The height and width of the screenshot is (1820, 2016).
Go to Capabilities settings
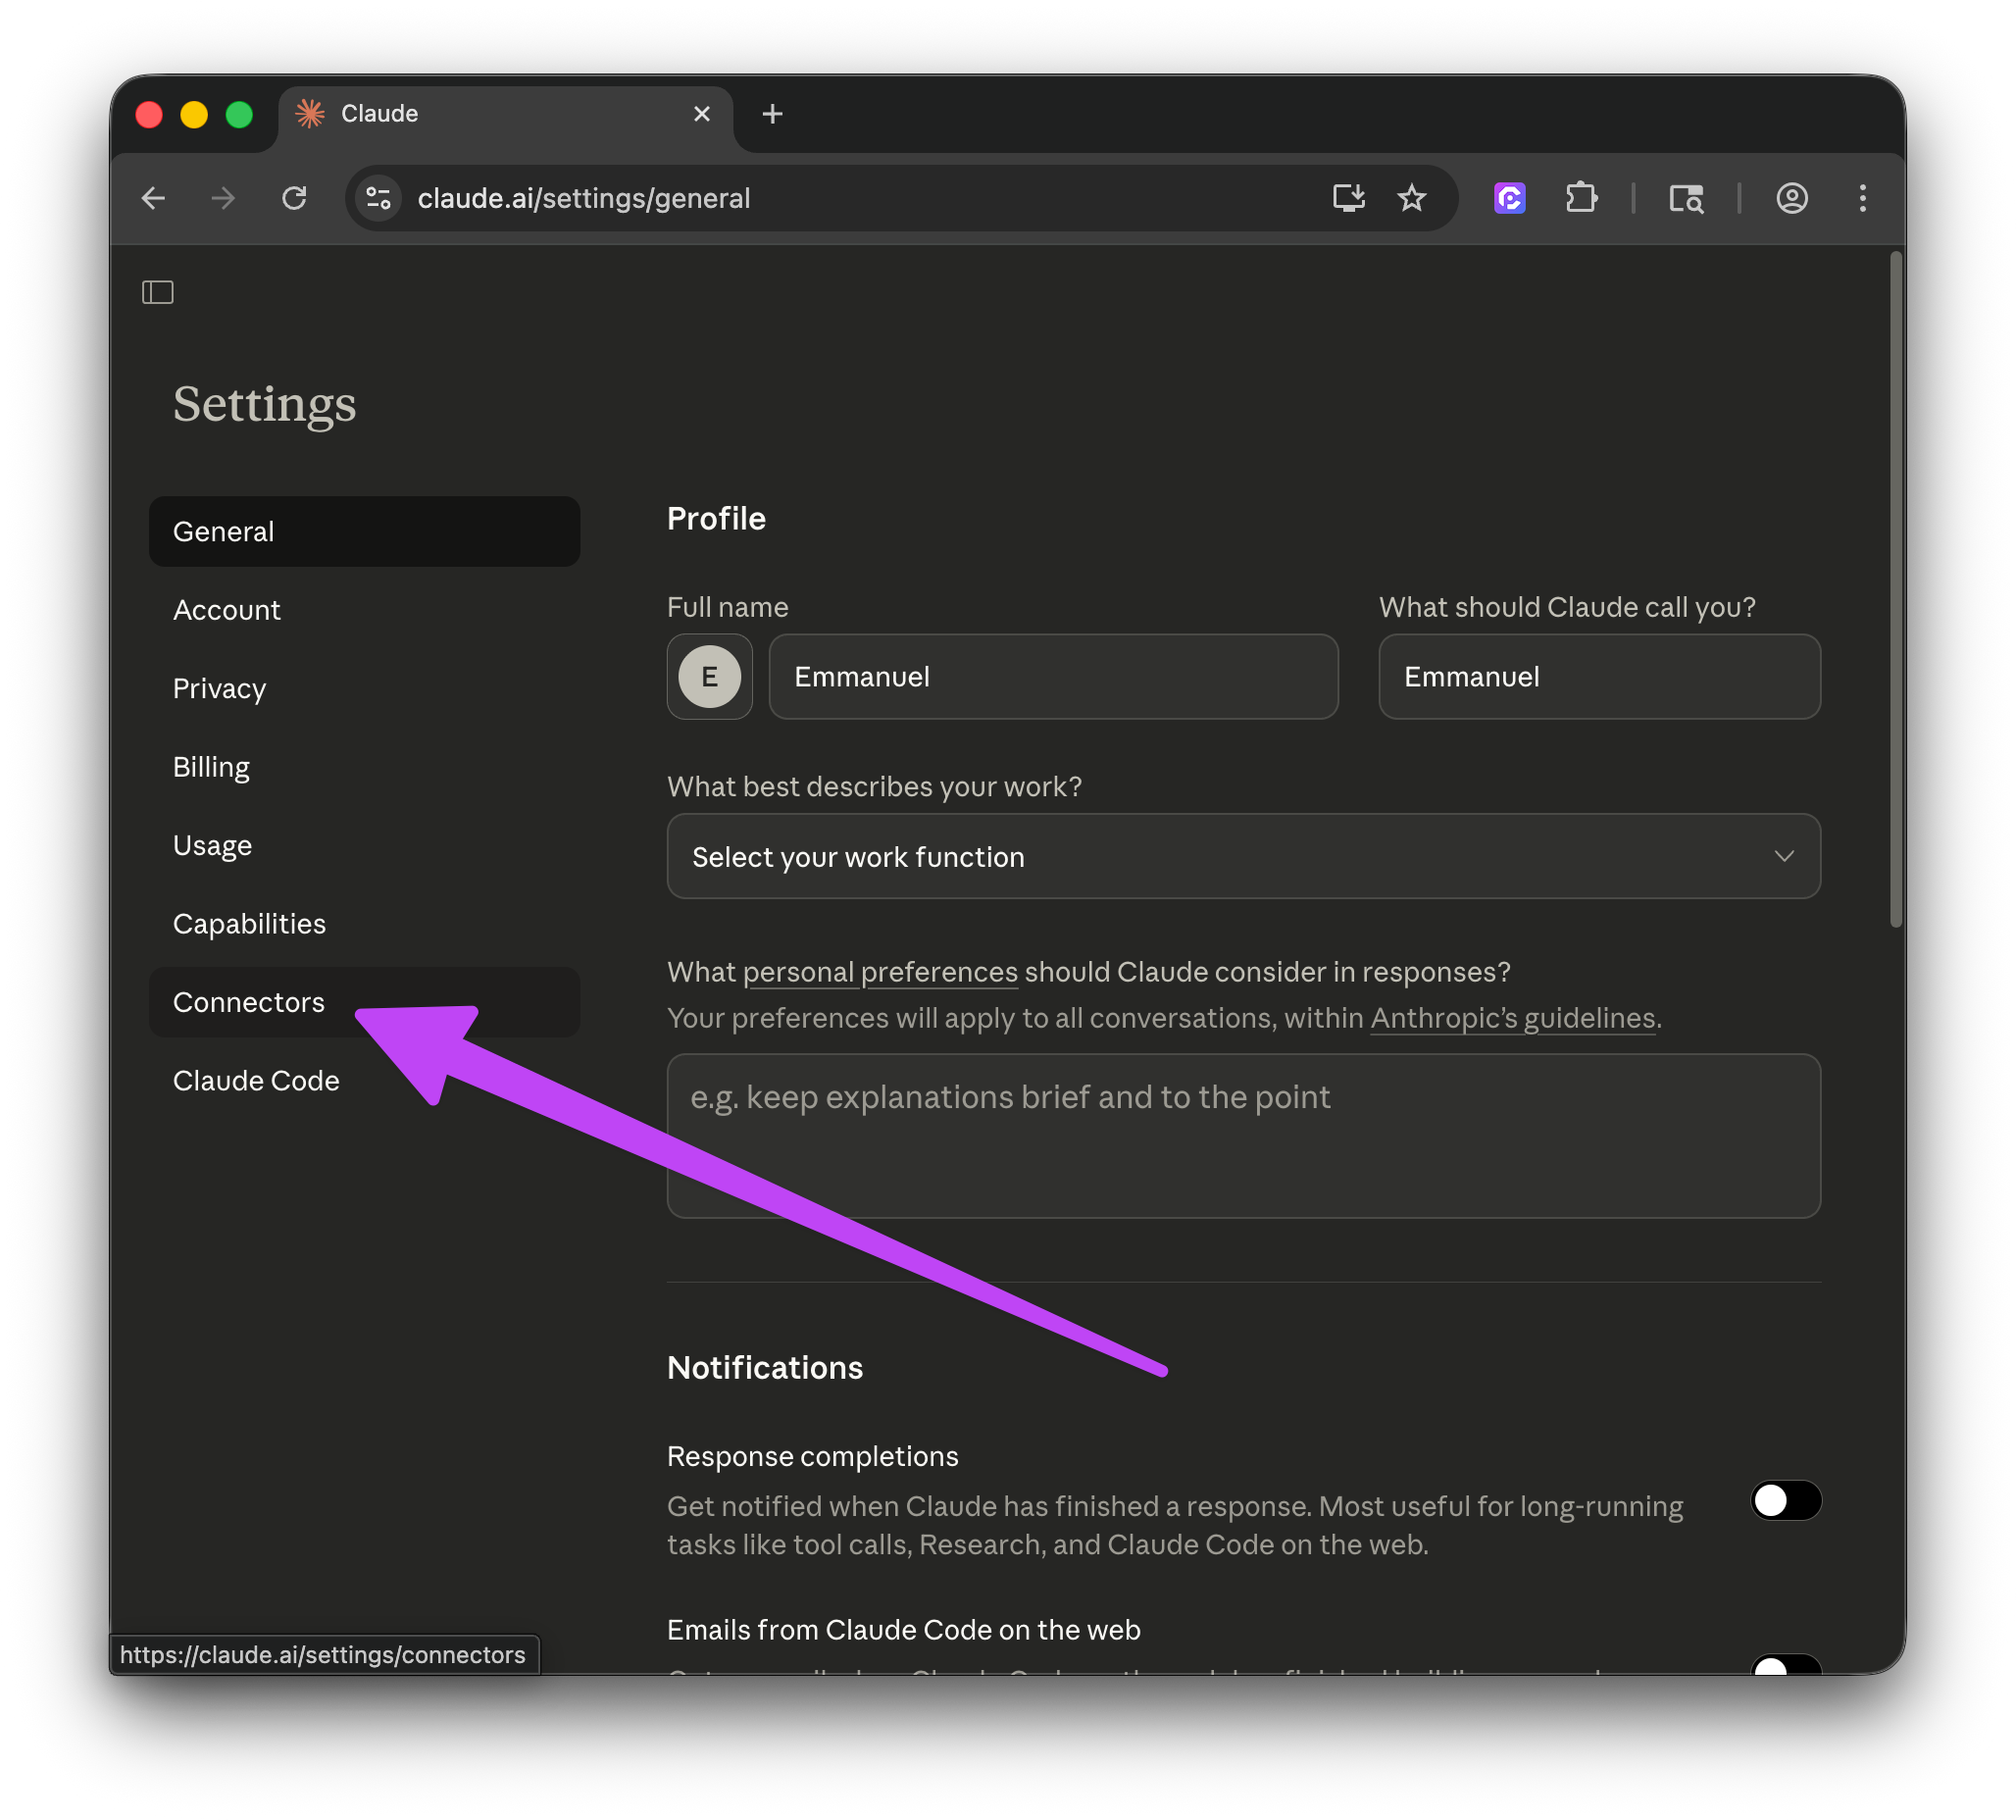pos(249,923)
